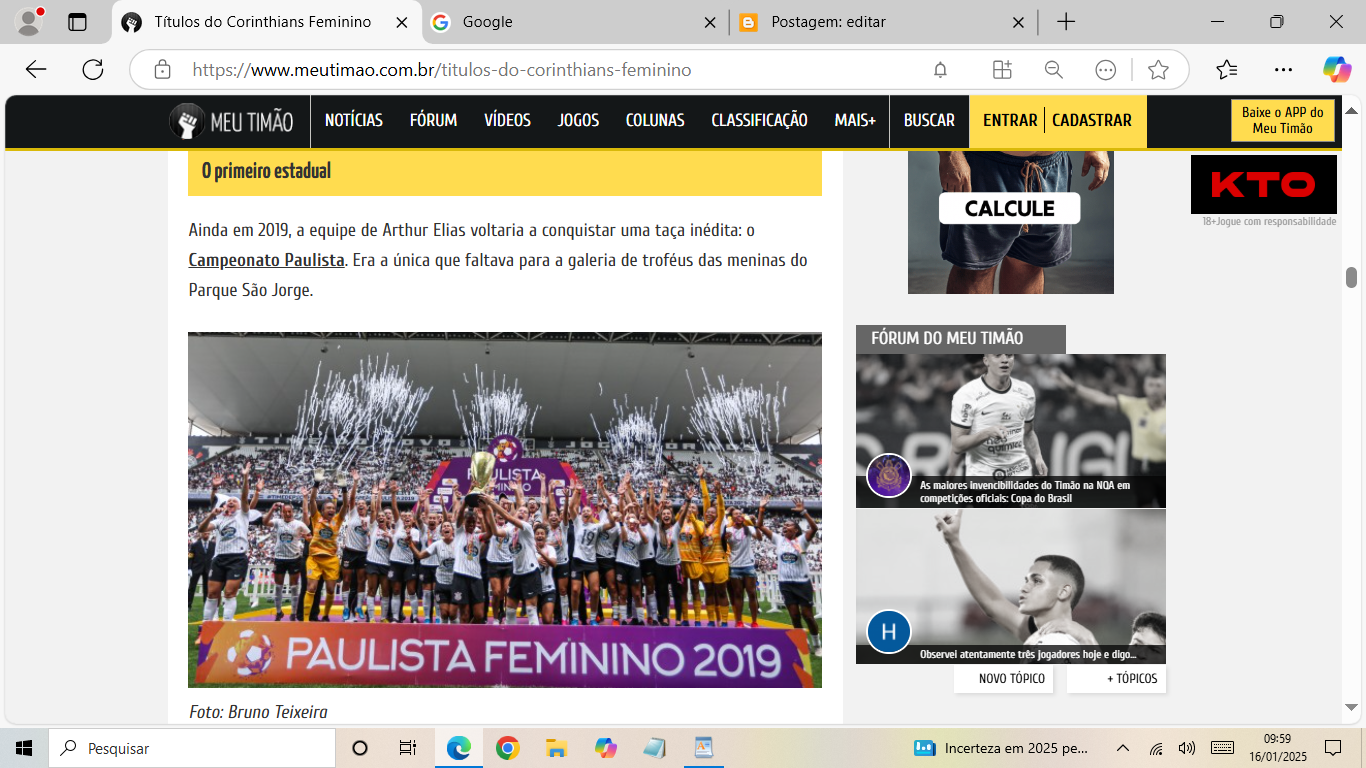Open the FÓRUM menu item

(x=433, y=120)
